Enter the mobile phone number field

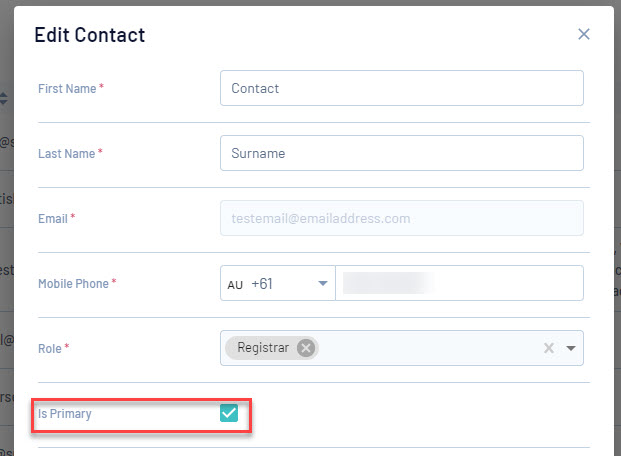(460, 283)
